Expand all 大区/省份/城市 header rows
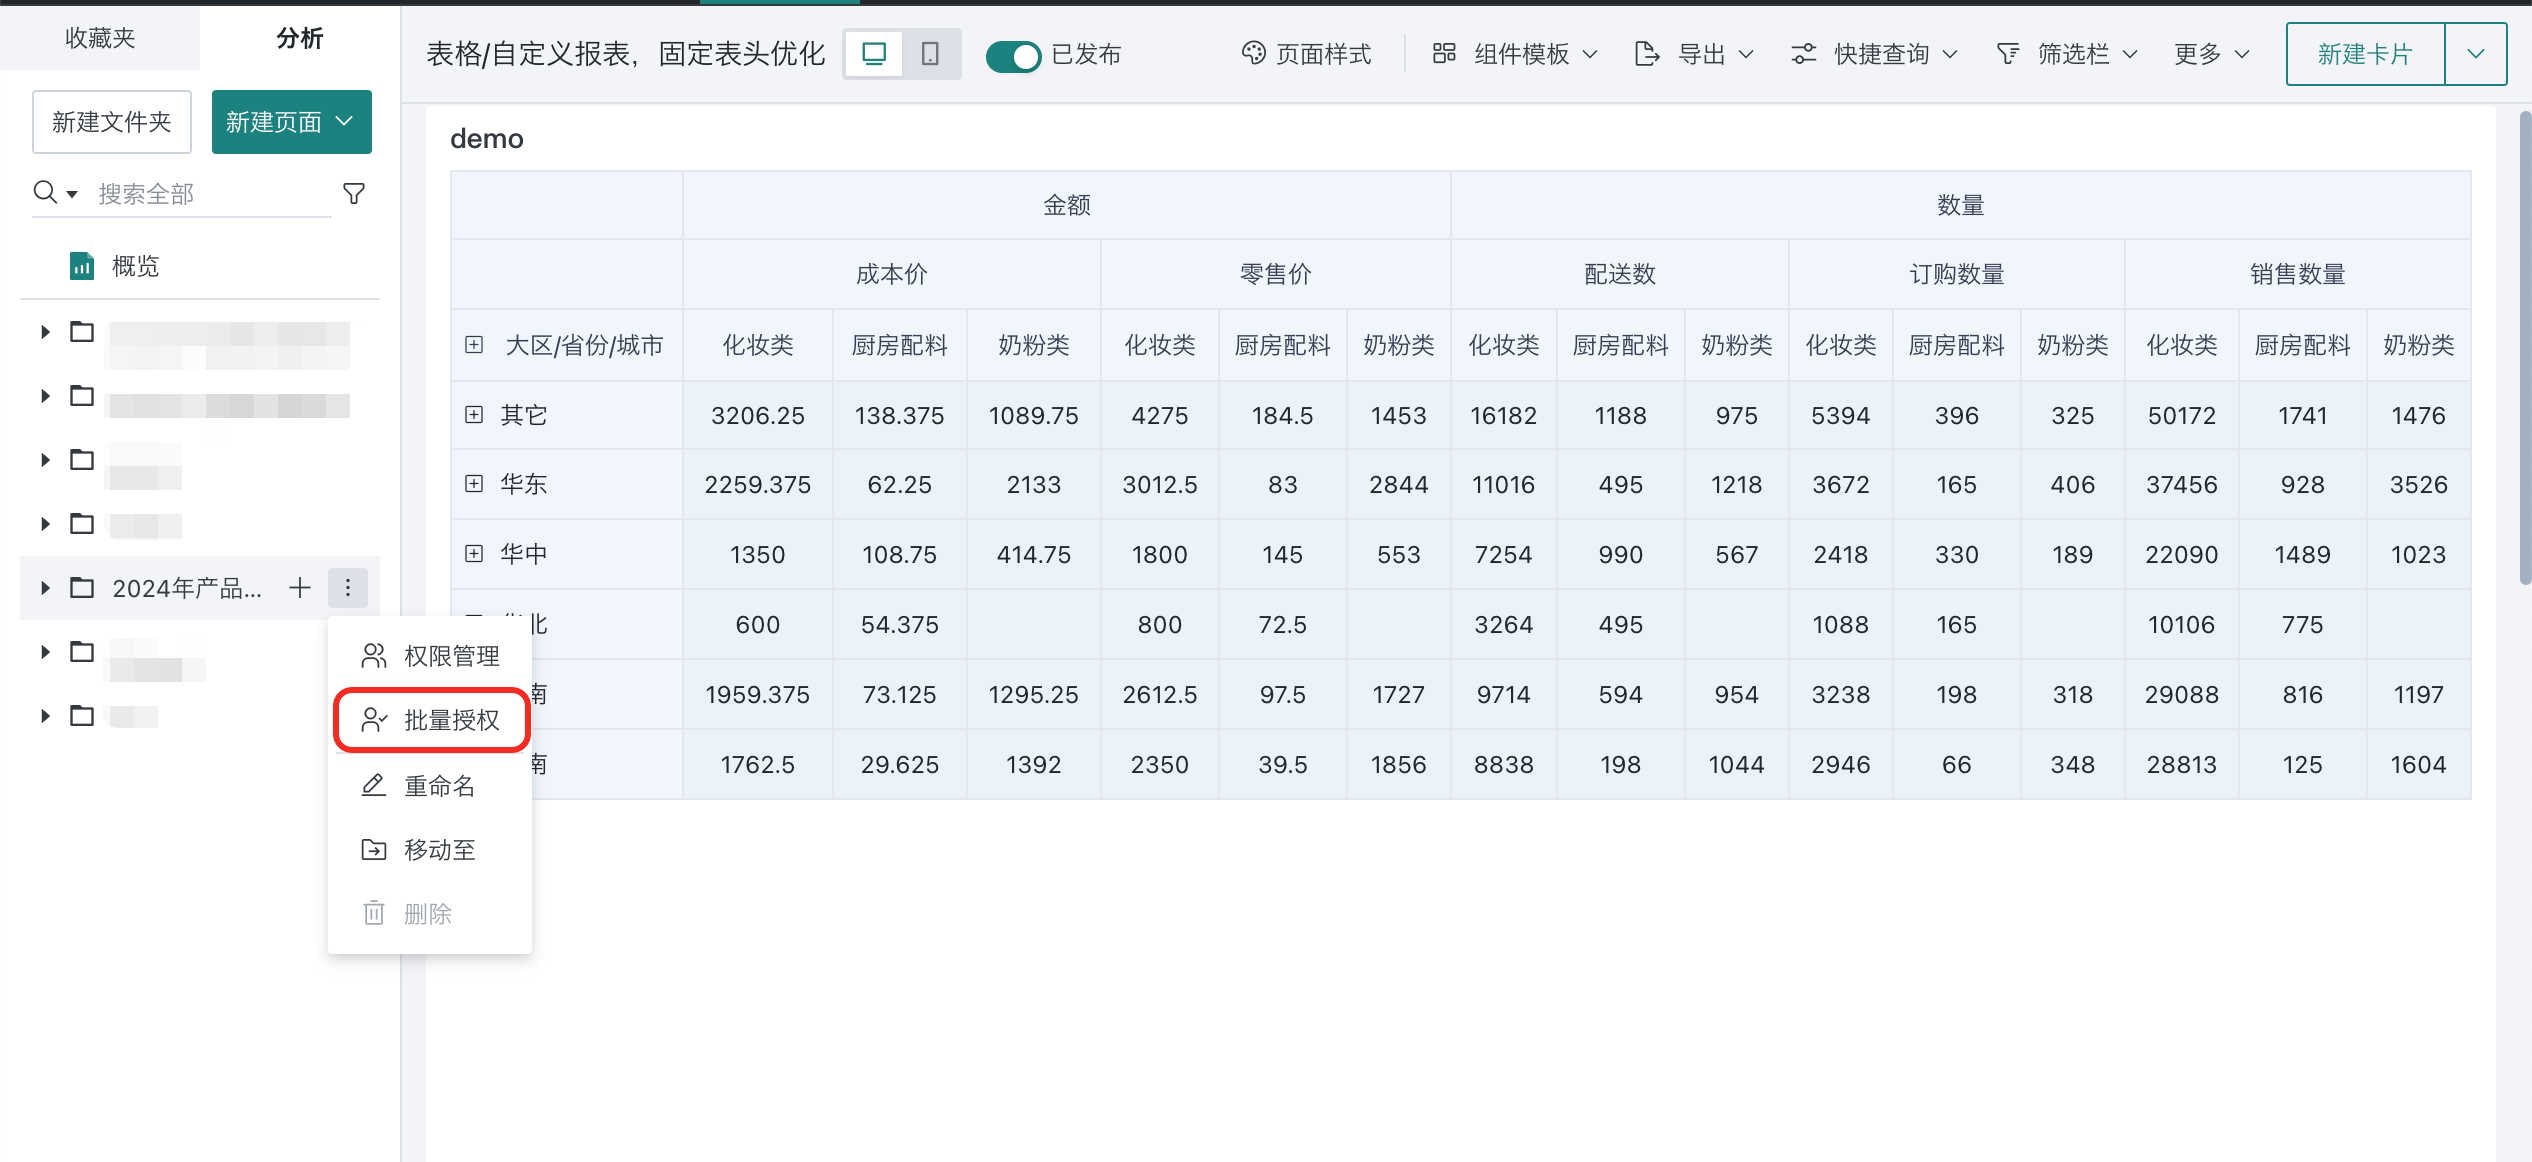 pyautogui.click(x=474, y=345)
